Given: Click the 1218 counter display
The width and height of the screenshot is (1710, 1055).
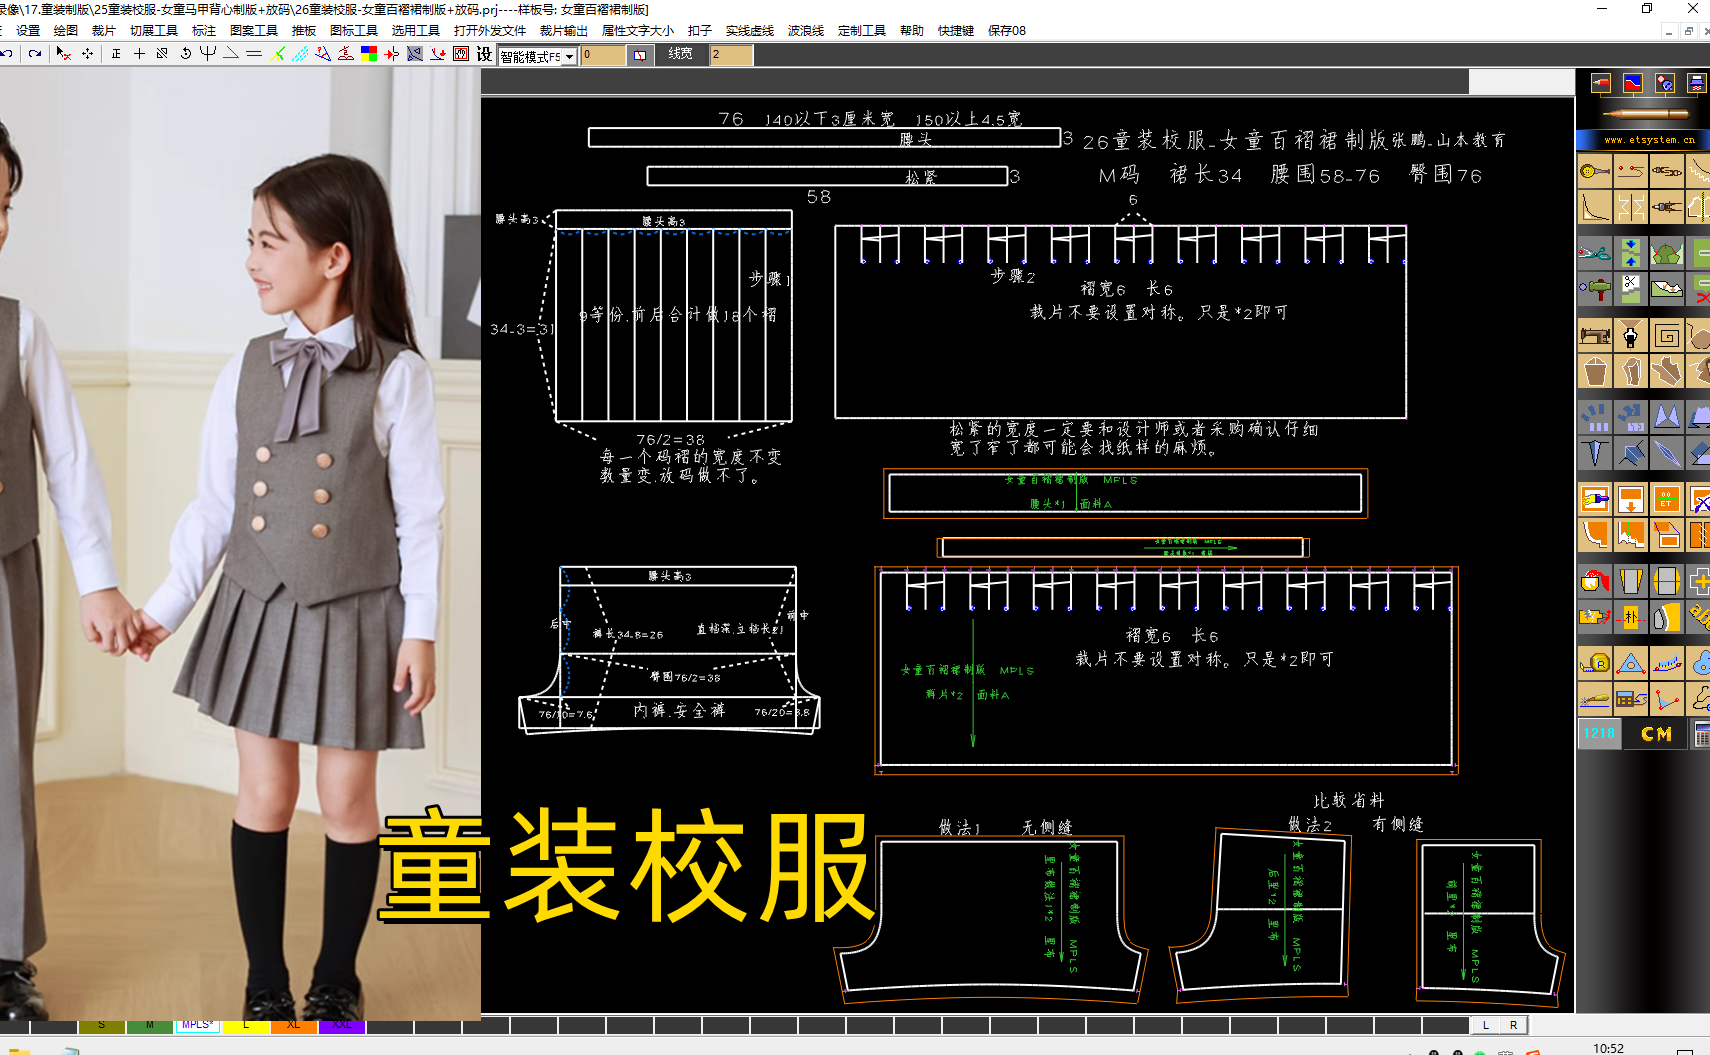Looking at the screenshot, I should click(1599, 733).
